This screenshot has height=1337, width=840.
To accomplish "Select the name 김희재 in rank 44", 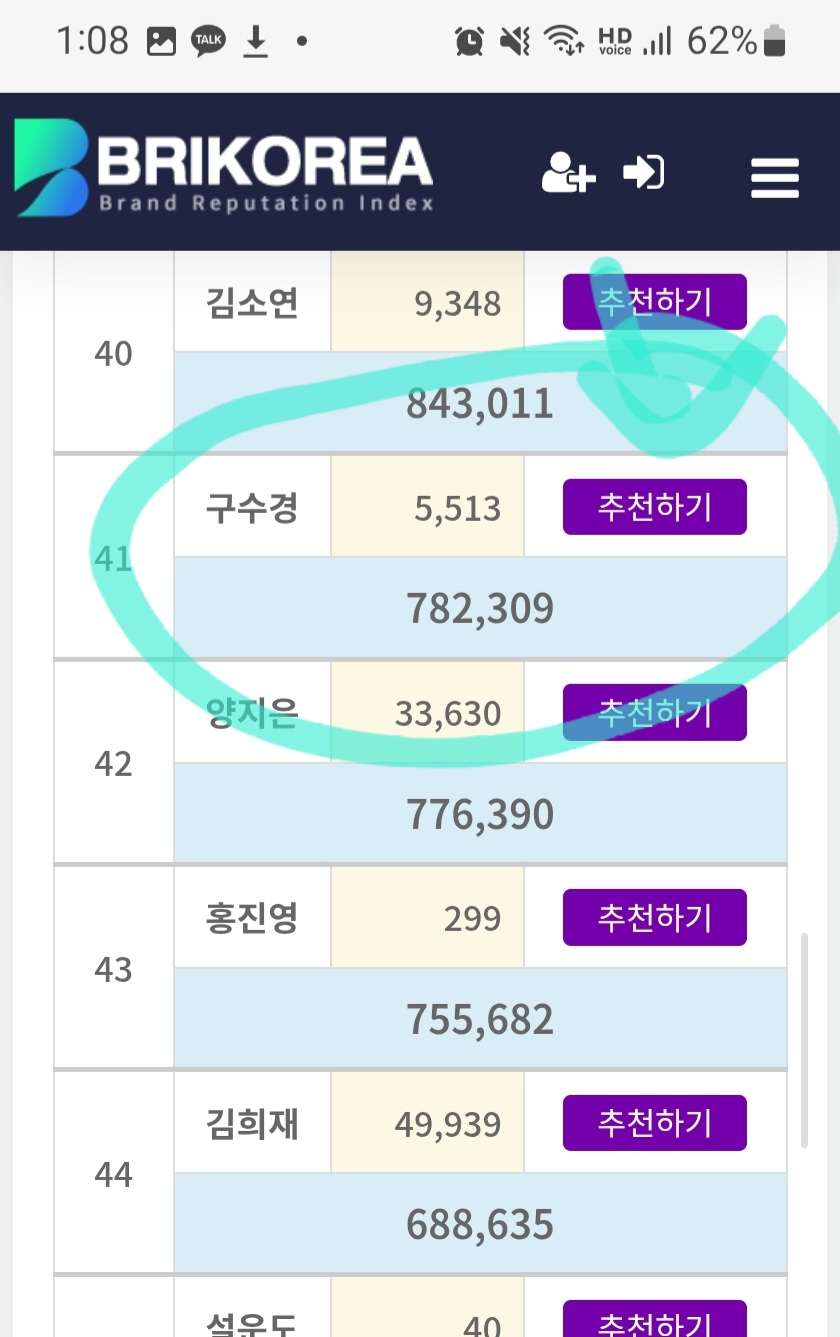I will [x=252, y=1124].
